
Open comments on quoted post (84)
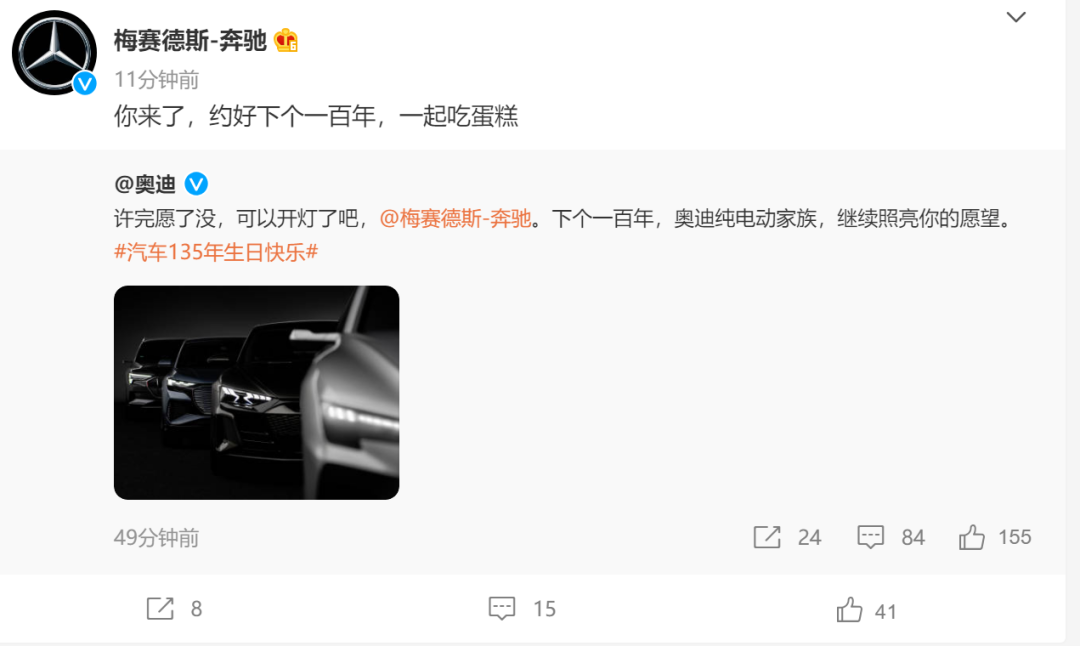click(x=891, y=537)
